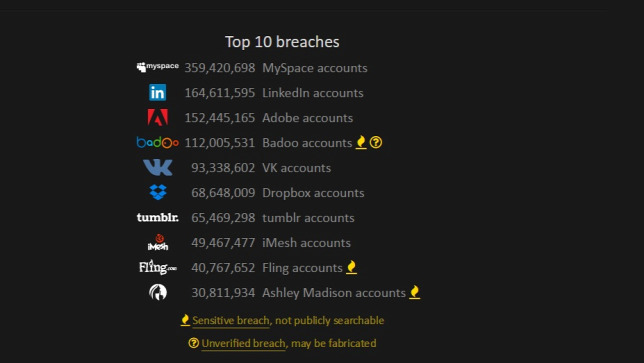Open the Sensitive breach link
Screen dimensions: 644x363
[231, 320]
